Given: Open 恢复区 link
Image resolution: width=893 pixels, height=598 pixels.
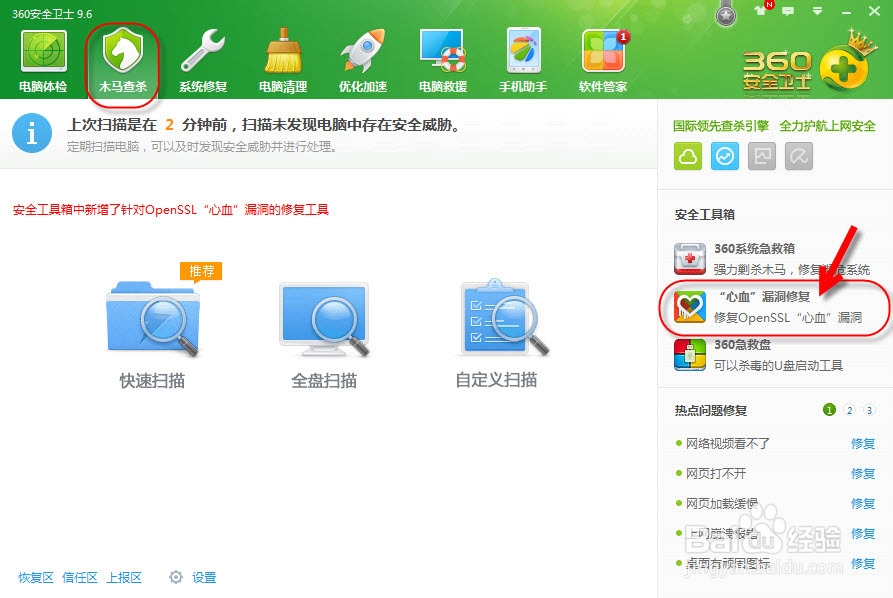Looking at the screenshot, I should [36, 577].
